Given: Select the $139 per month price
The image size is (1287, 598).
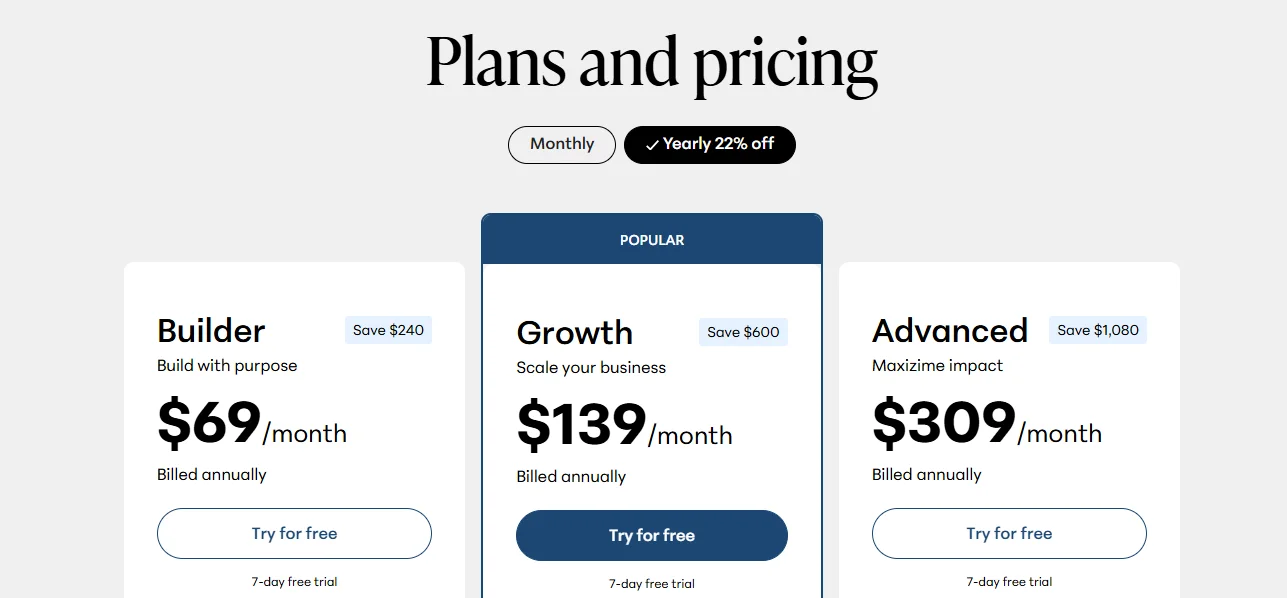Looking at the screenshot, I should 624,426.
